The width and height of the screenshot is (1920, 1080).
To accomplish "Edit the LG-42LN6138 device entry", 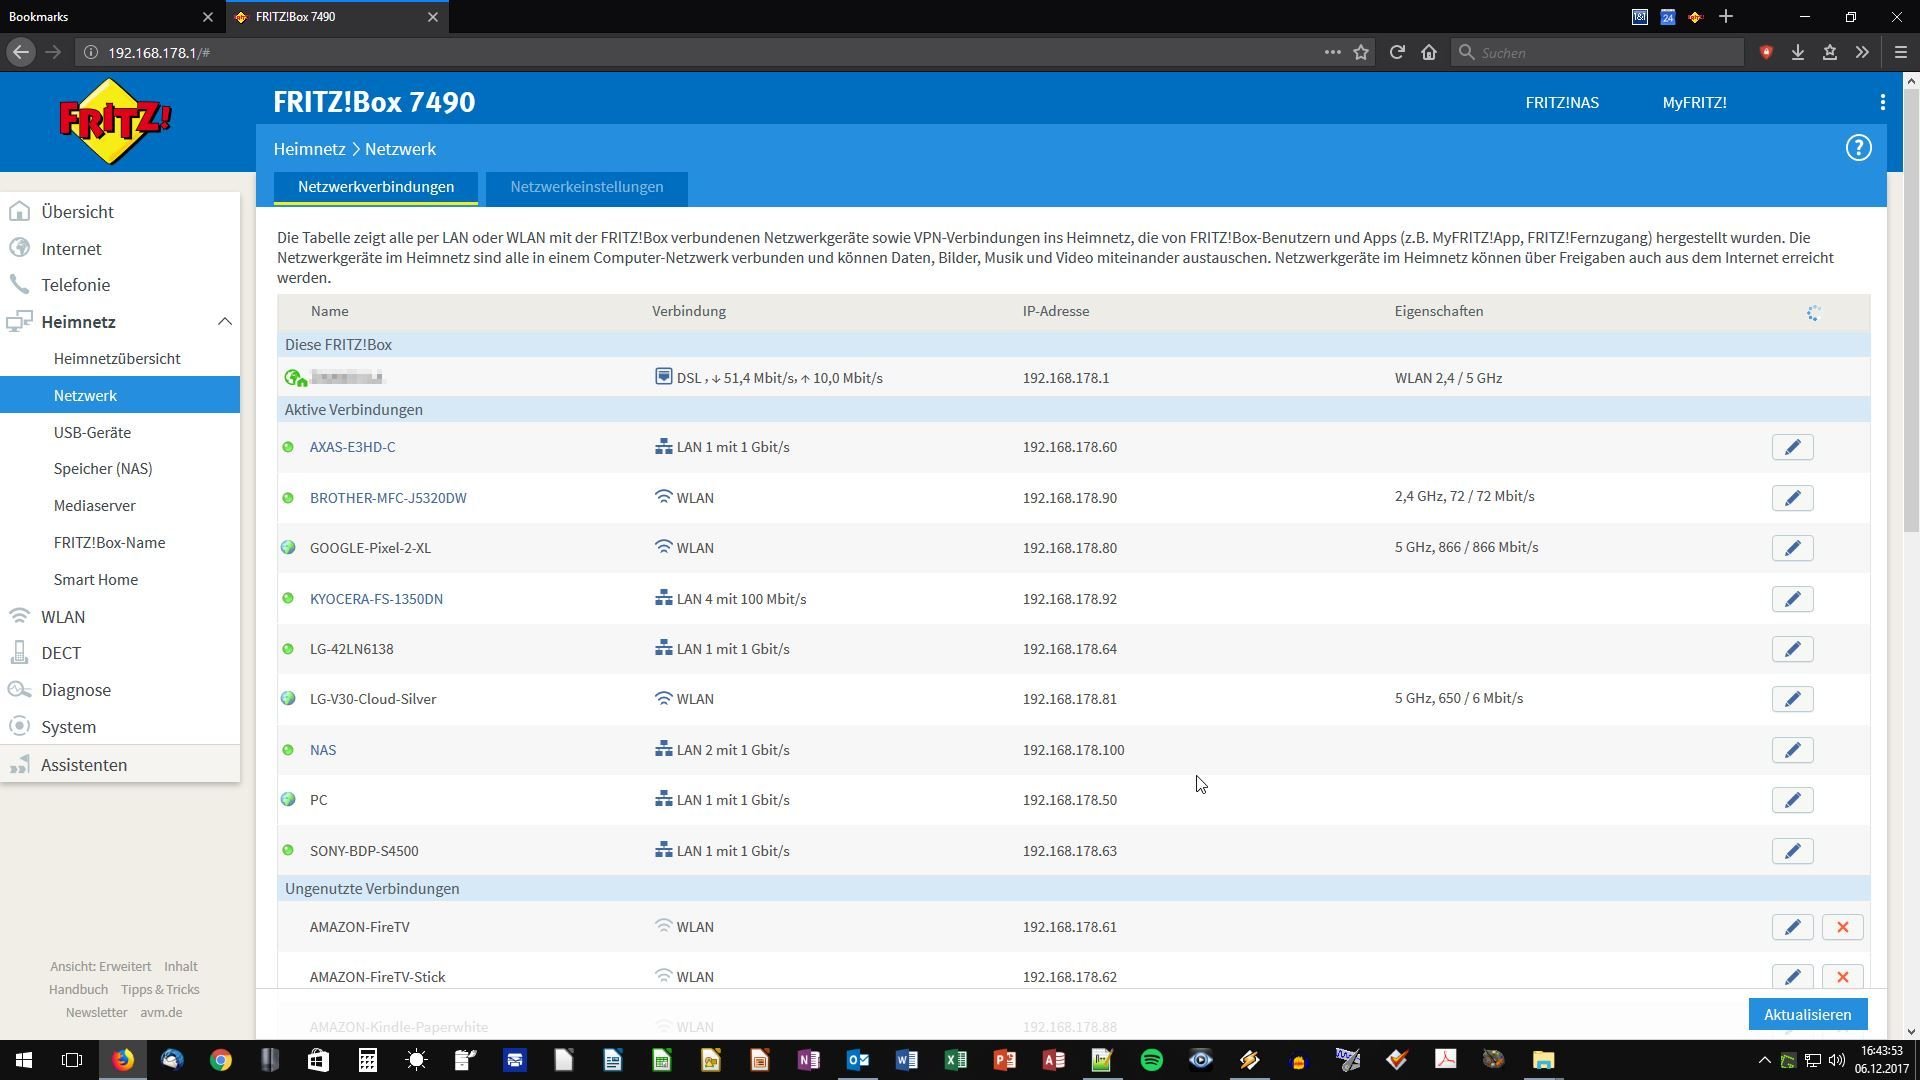I will pos(1792,649).
